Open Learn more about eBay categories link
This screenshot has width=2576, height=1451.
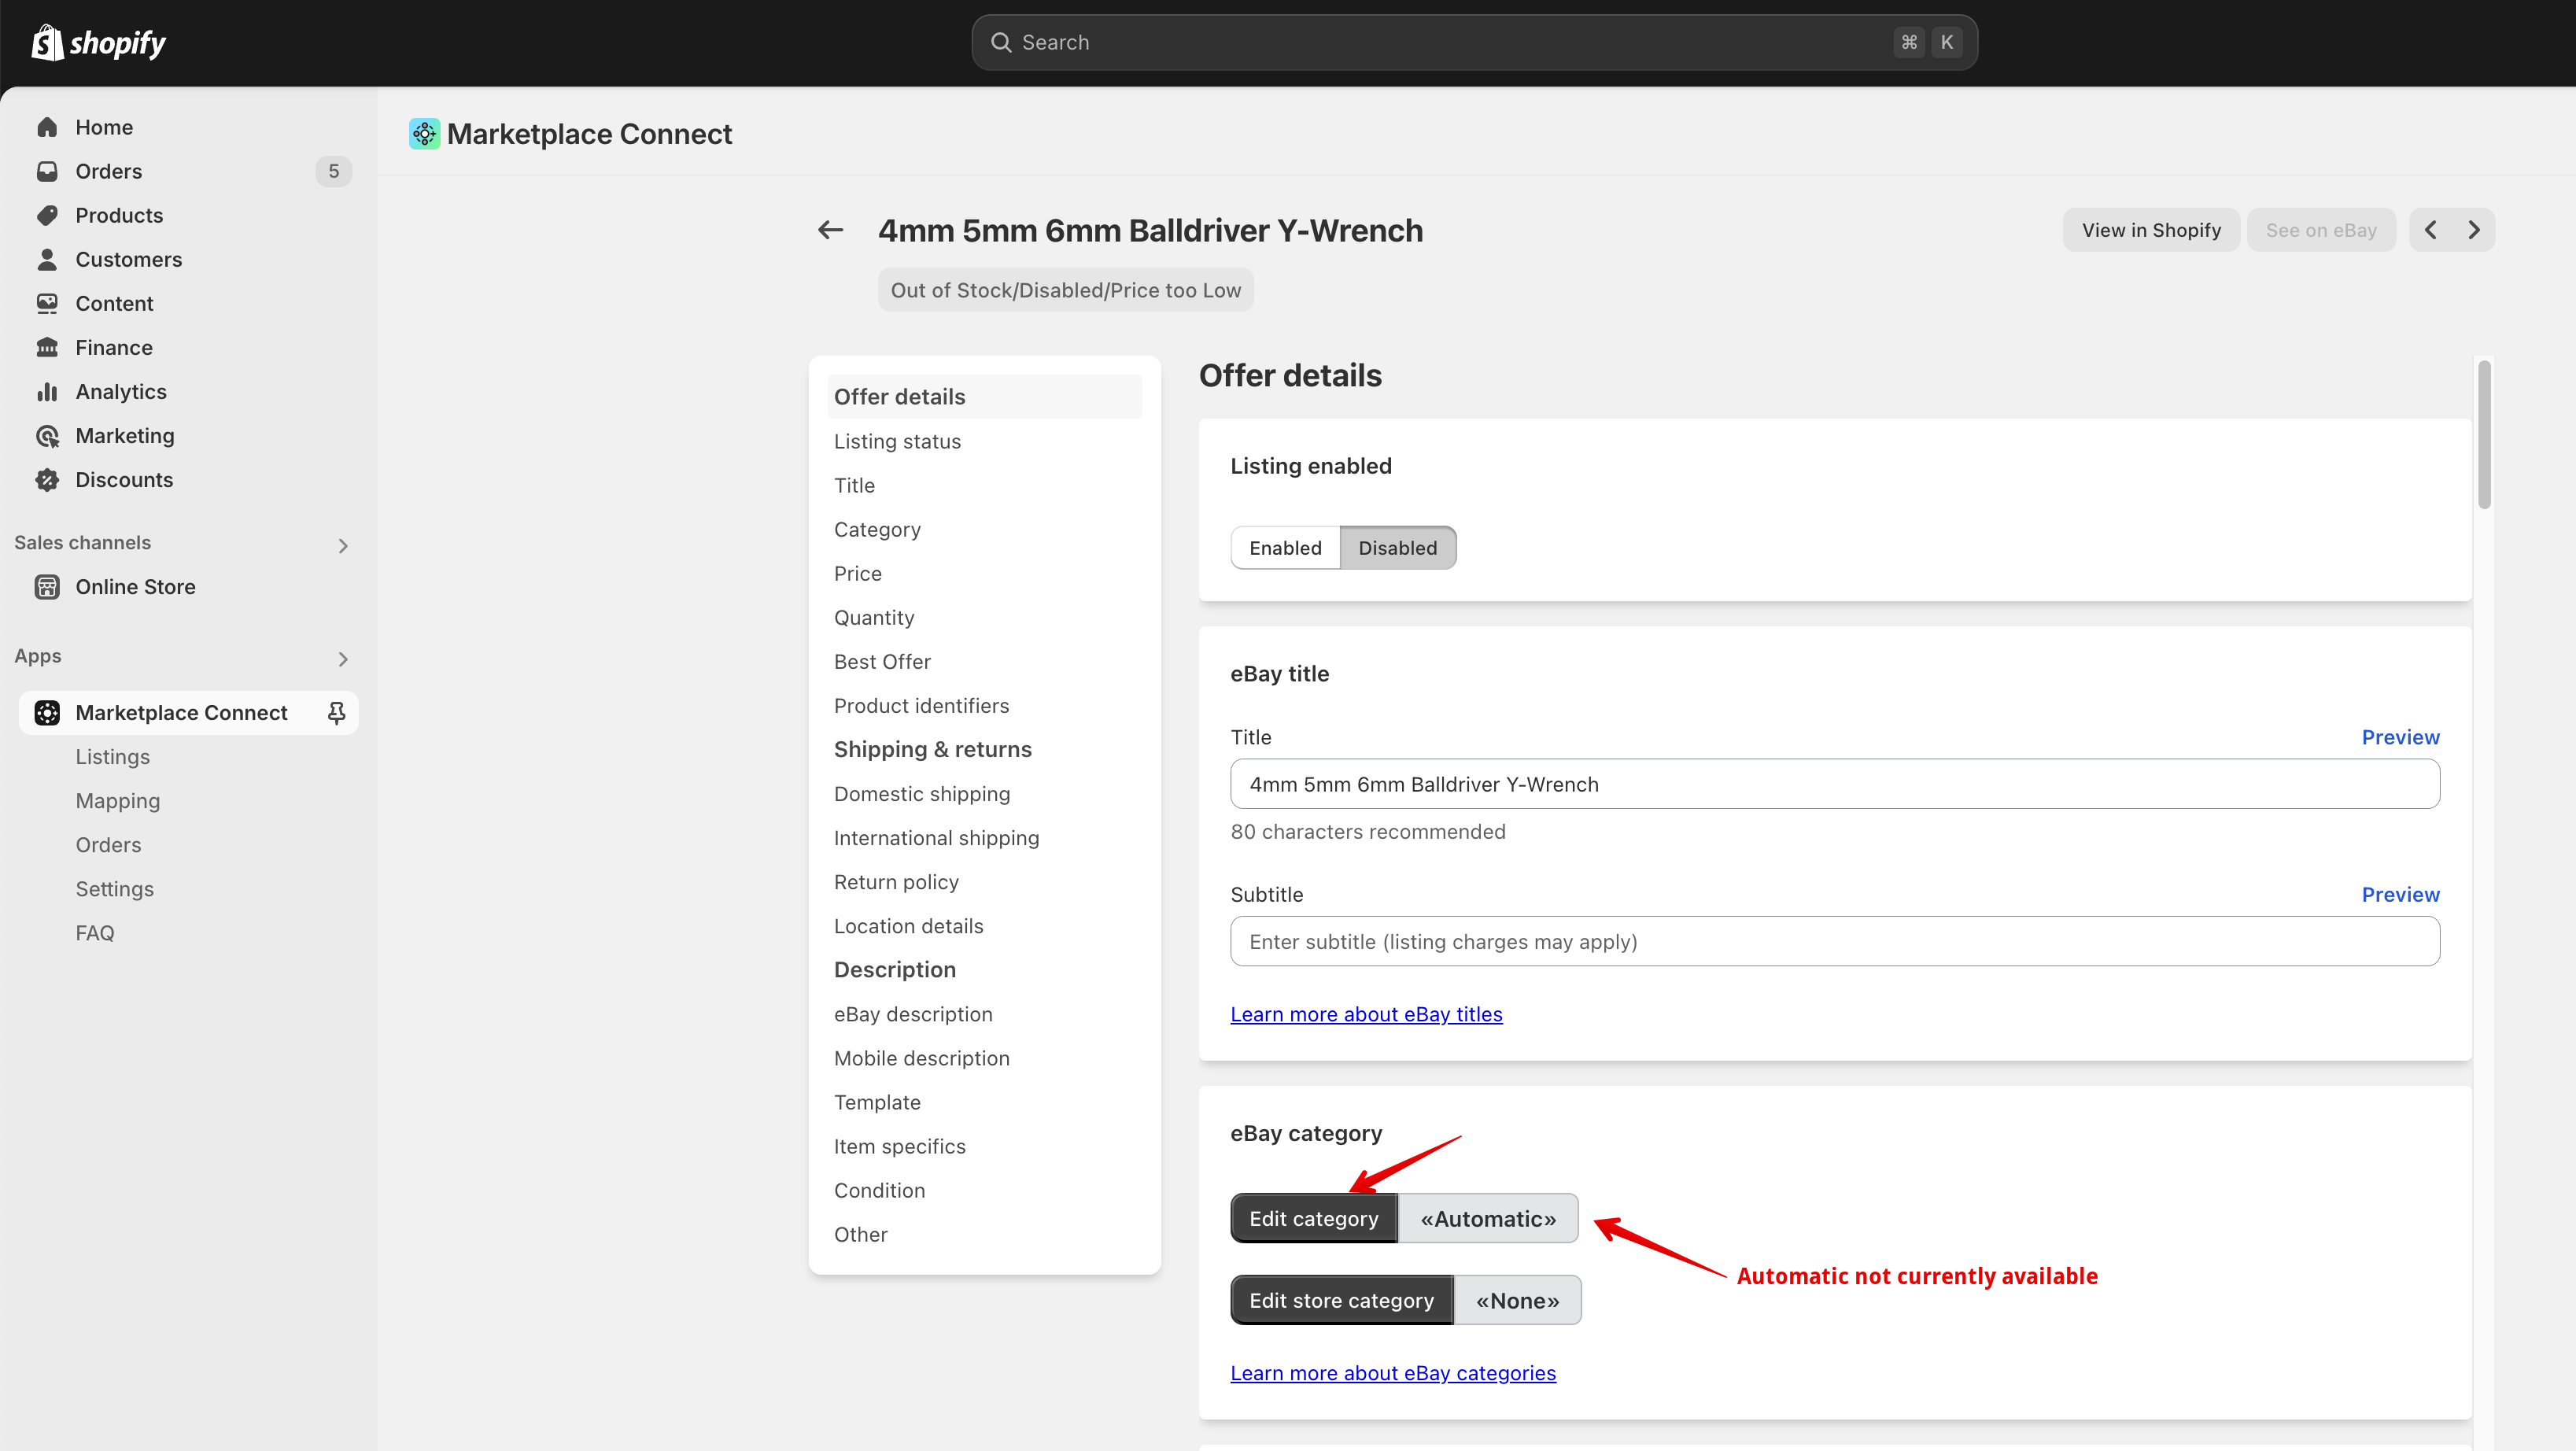1393,1373
